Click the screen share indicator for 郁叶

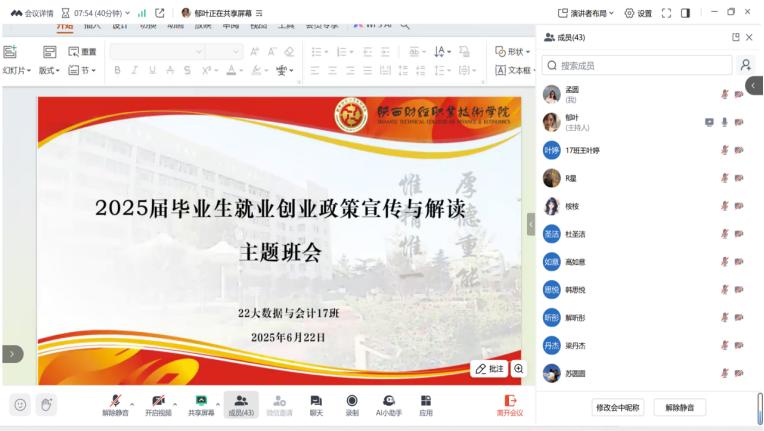coord(709,122)
